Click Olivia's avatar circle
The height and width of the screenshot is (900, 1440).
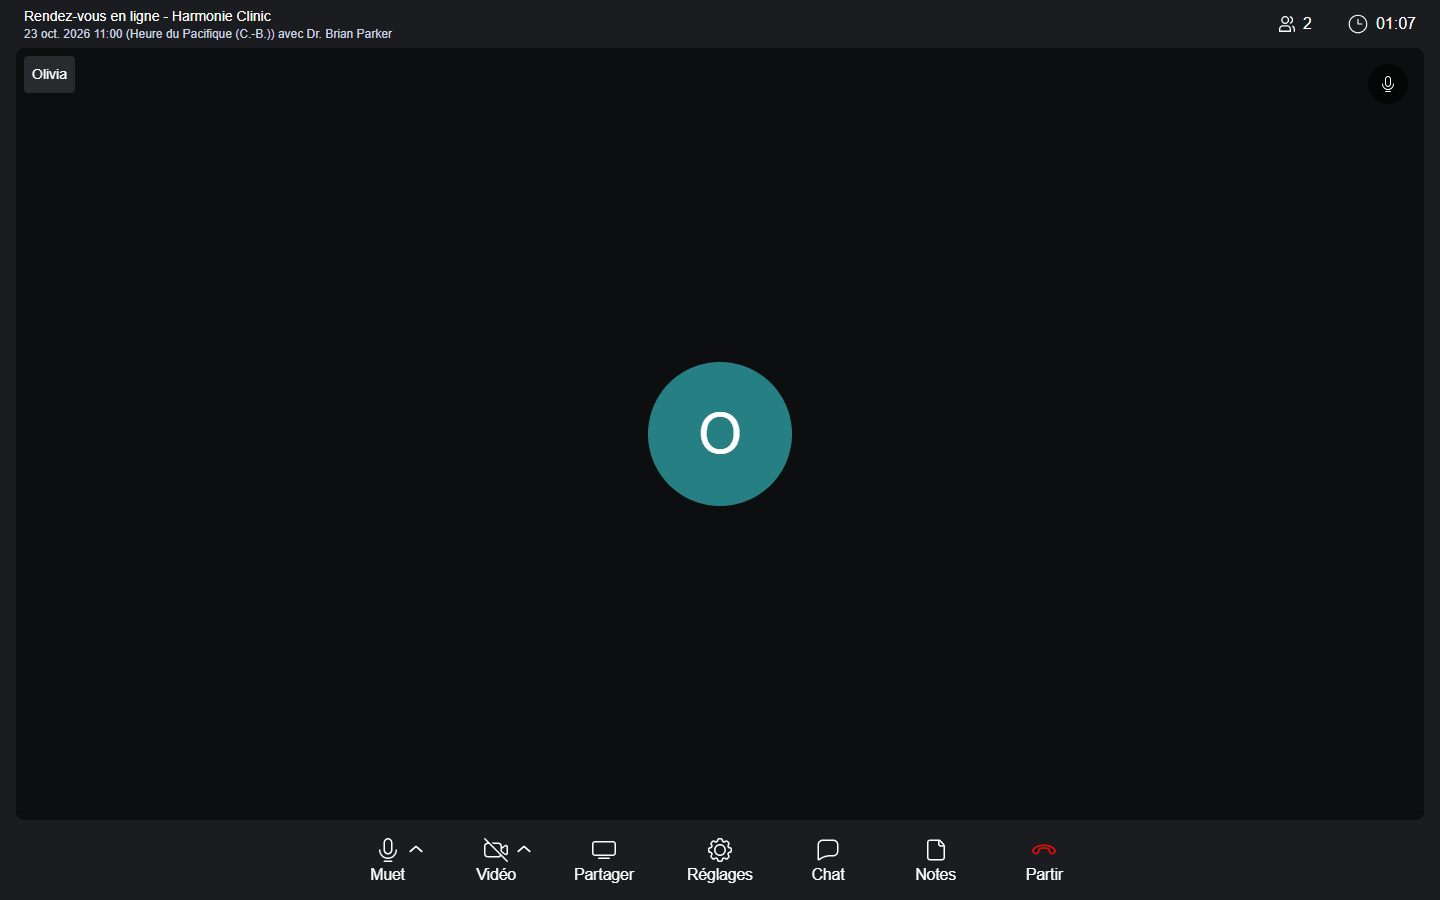[x=720, y=434]
